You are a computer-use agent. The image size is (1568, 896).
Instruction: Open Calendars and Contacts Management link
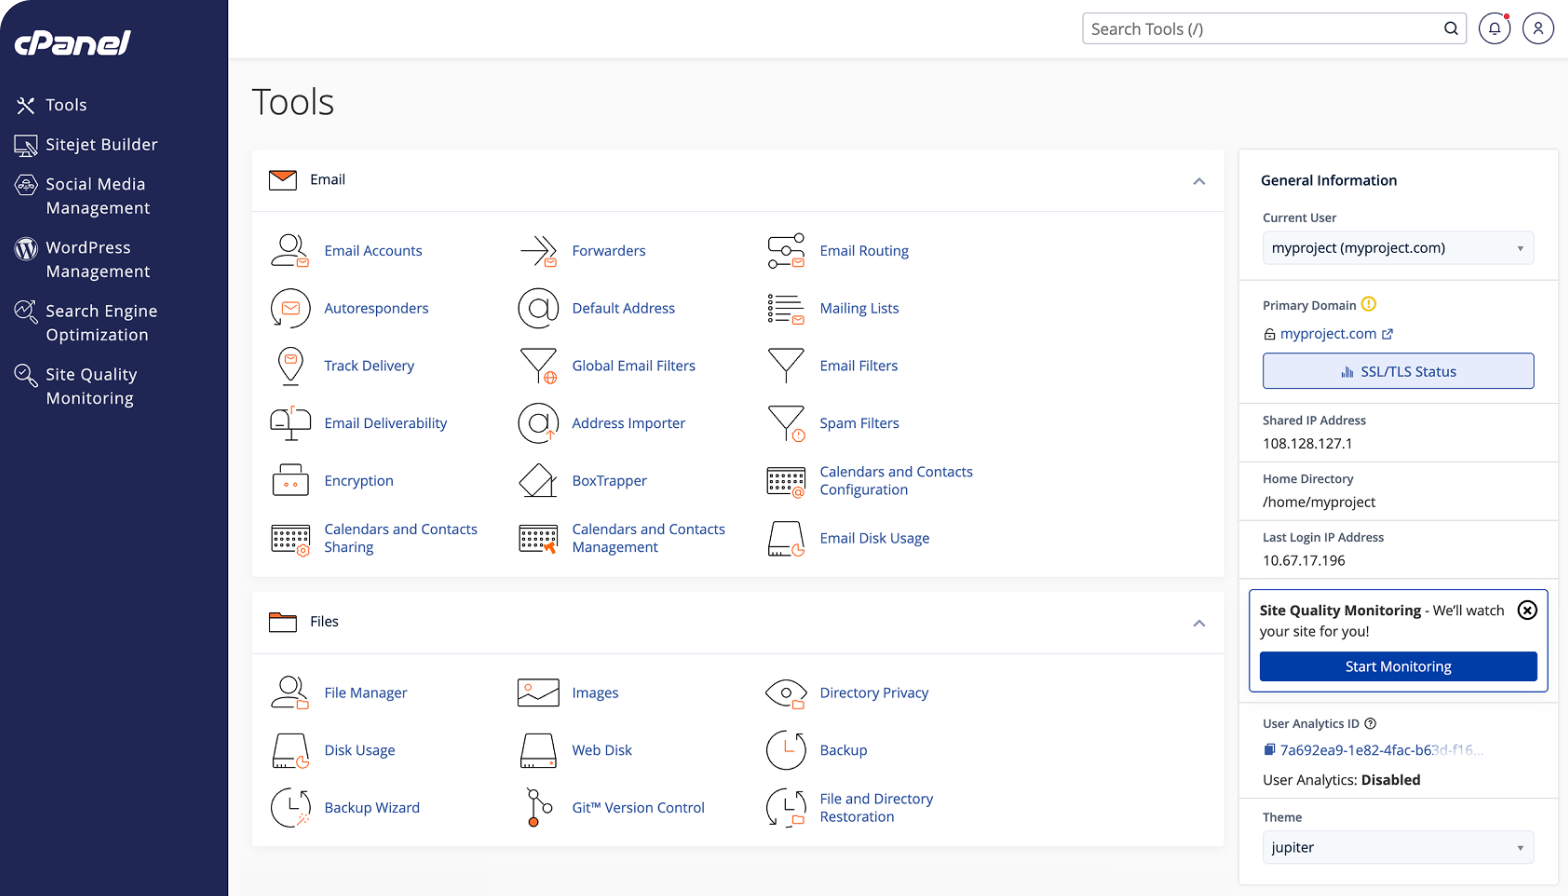(x=648, y=538)
